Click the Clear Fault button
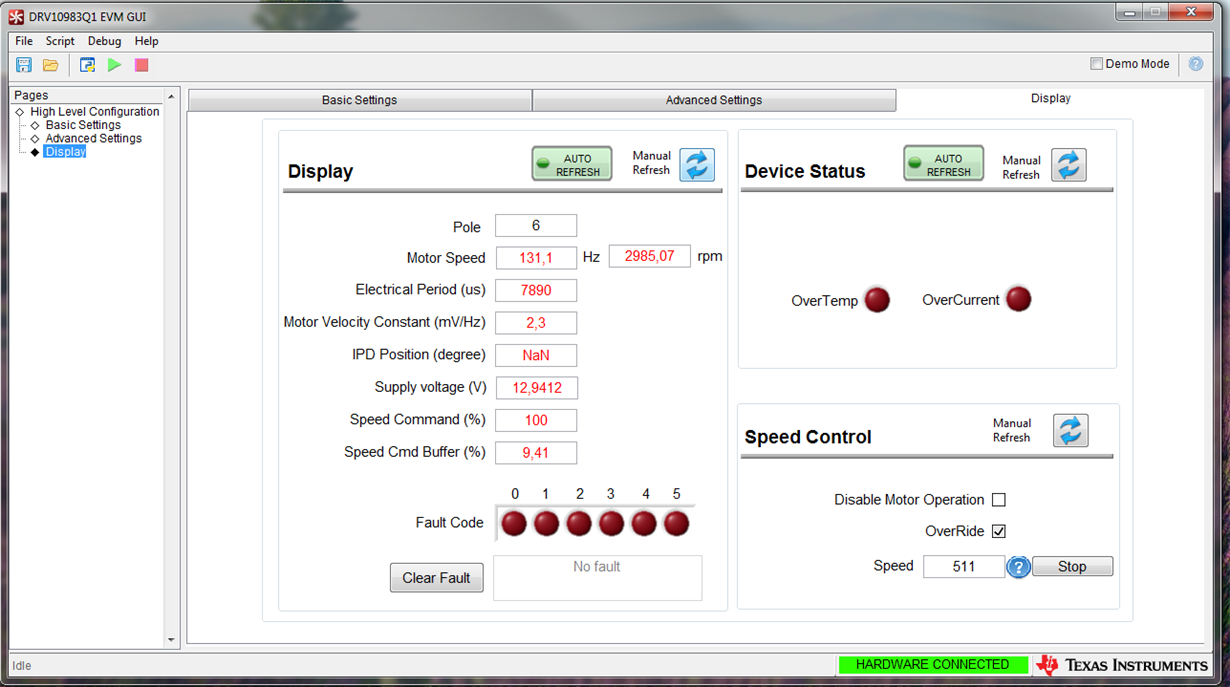 pos(436,578)
